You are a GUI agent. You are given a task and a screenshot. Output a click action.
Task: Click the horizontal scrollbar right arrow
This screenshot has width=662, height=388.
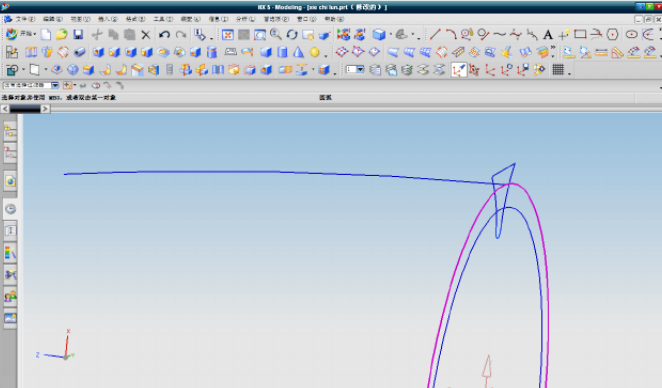(x=45, y=109)
